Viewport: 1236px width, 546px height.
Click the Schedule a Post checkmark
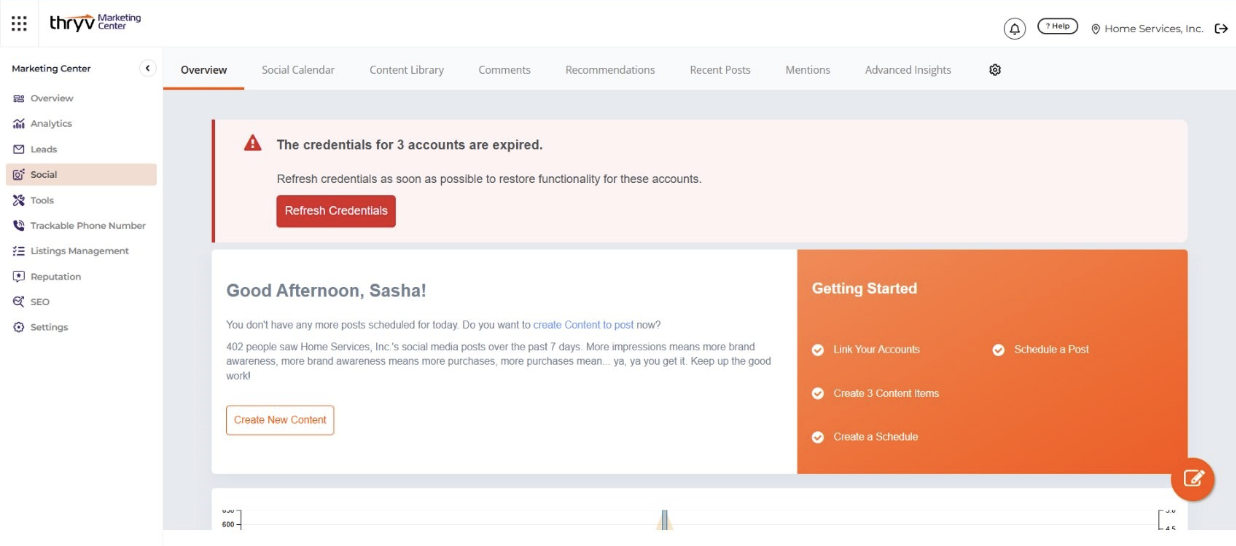coord(998,350)
